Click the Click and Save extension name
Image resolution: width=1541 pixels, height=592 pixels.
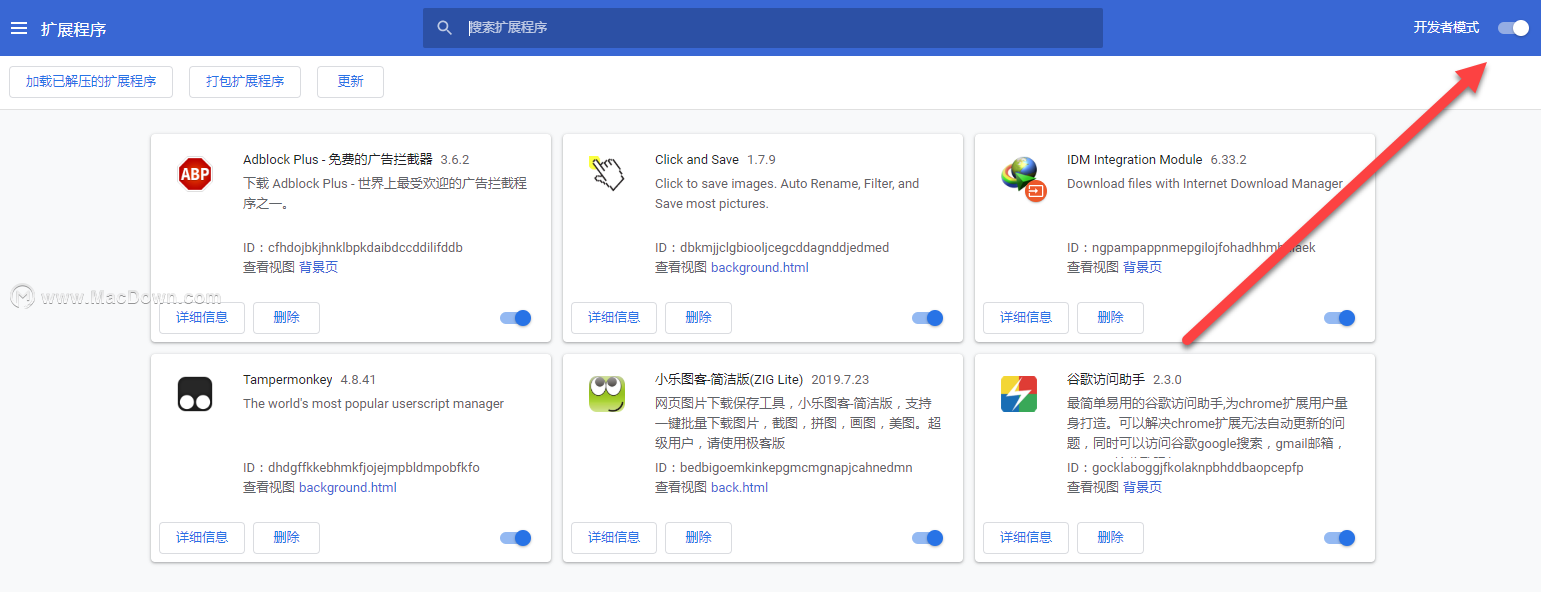(697, 160)
